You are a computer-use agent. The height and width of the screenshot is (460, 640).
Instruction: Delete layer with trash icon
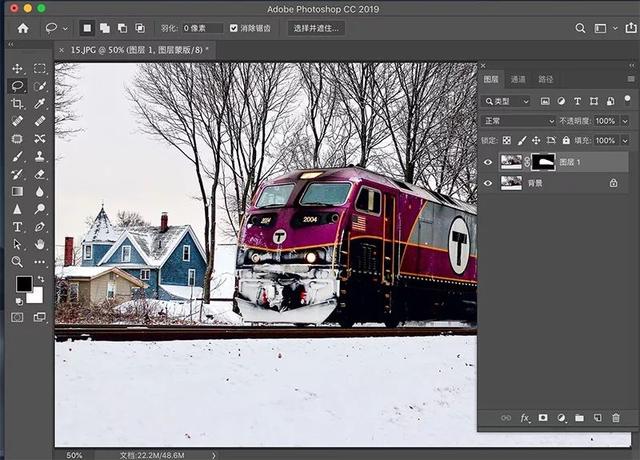[x=616, y=418]
